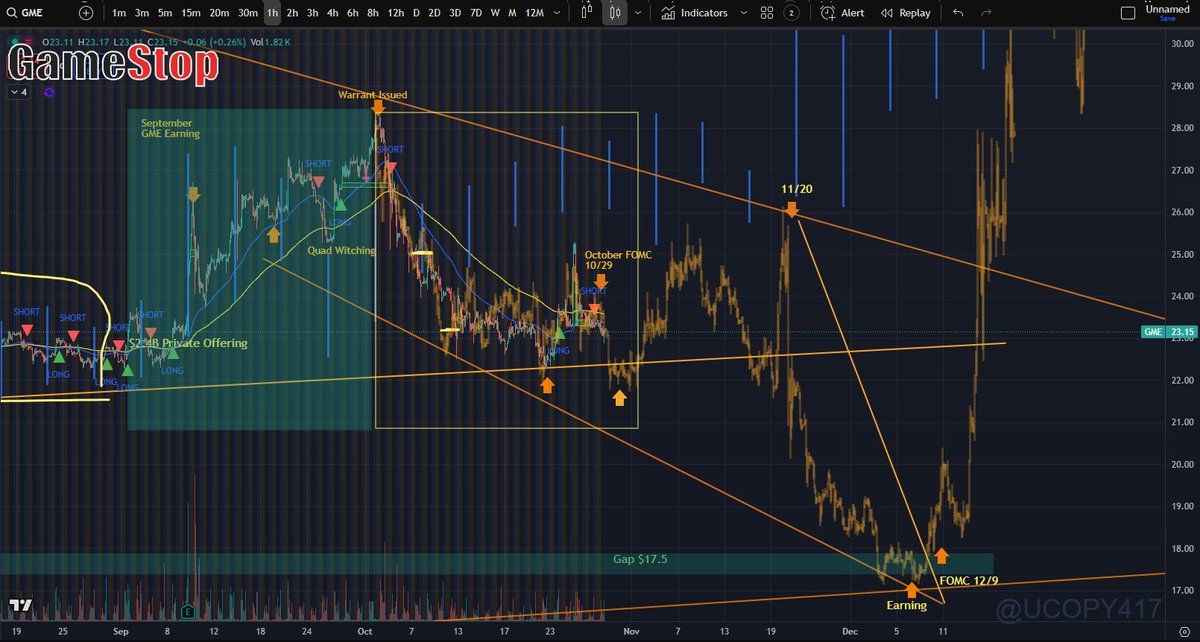Select the 2h timeframe
This screenshot has width=1200, height=642.
tap(292, 13)
